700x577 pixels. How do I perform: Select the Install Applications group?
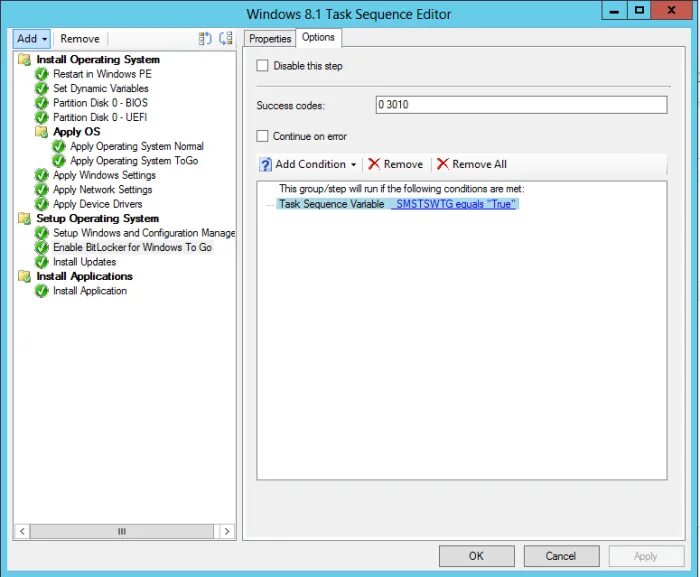click(x=84, y=276)
